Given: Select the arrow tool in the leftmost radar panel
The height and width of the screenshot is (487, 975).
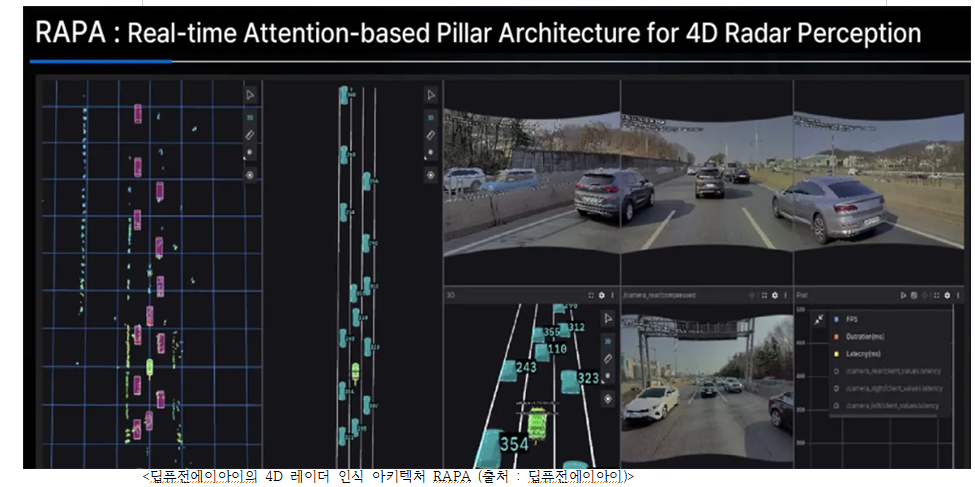Looking at the screenshot, I should [250, 95].
